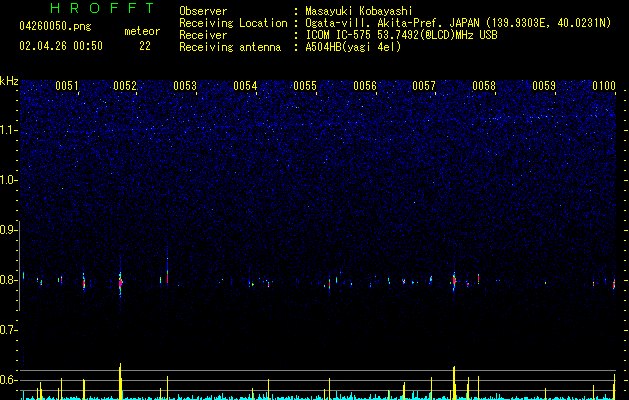Click the 0059 time marker
This screenshot has width=629, height=400.
click(544, 86)
